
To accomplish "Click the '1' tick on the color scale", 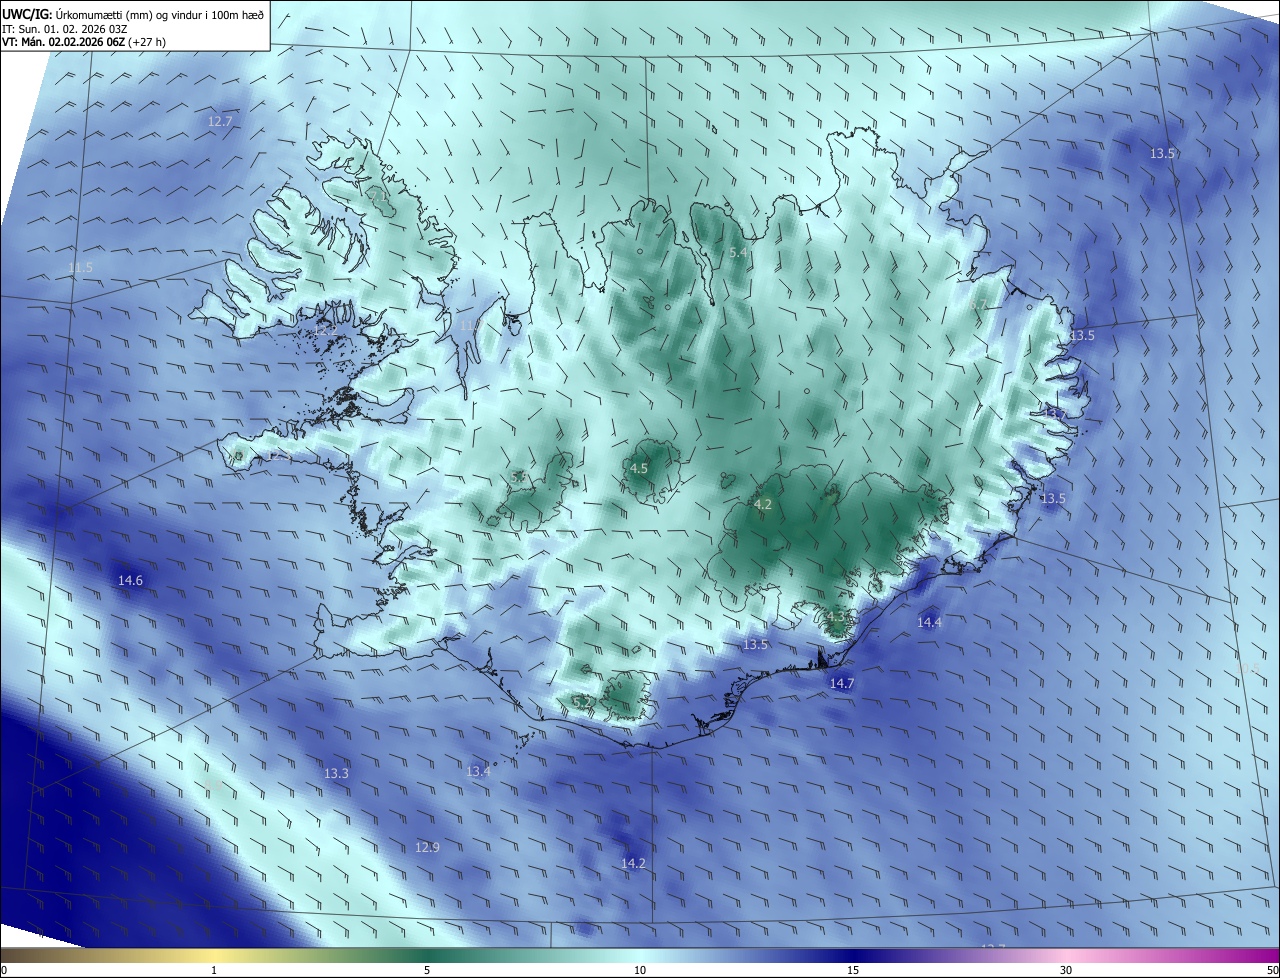I will 215,970.
